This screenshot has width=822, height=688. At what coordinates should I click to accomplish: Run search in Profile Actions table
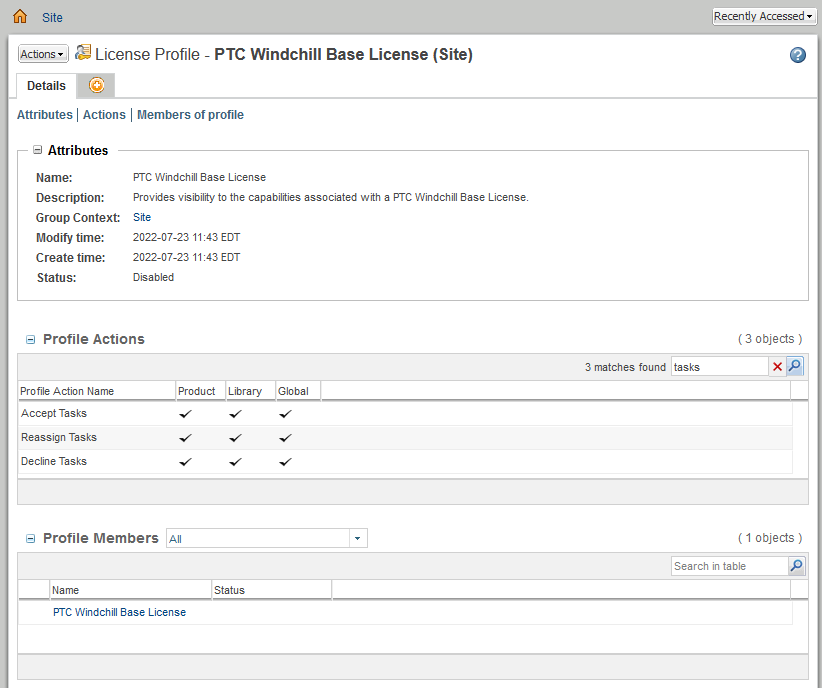[x=795, y=366]
